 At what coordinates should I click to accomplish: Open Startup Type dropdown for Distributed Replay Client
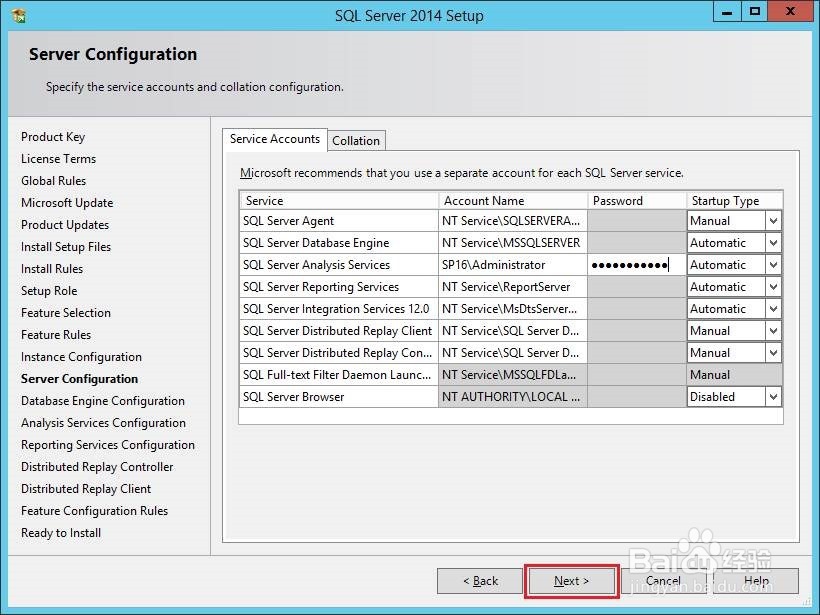(x=773, y=331)
